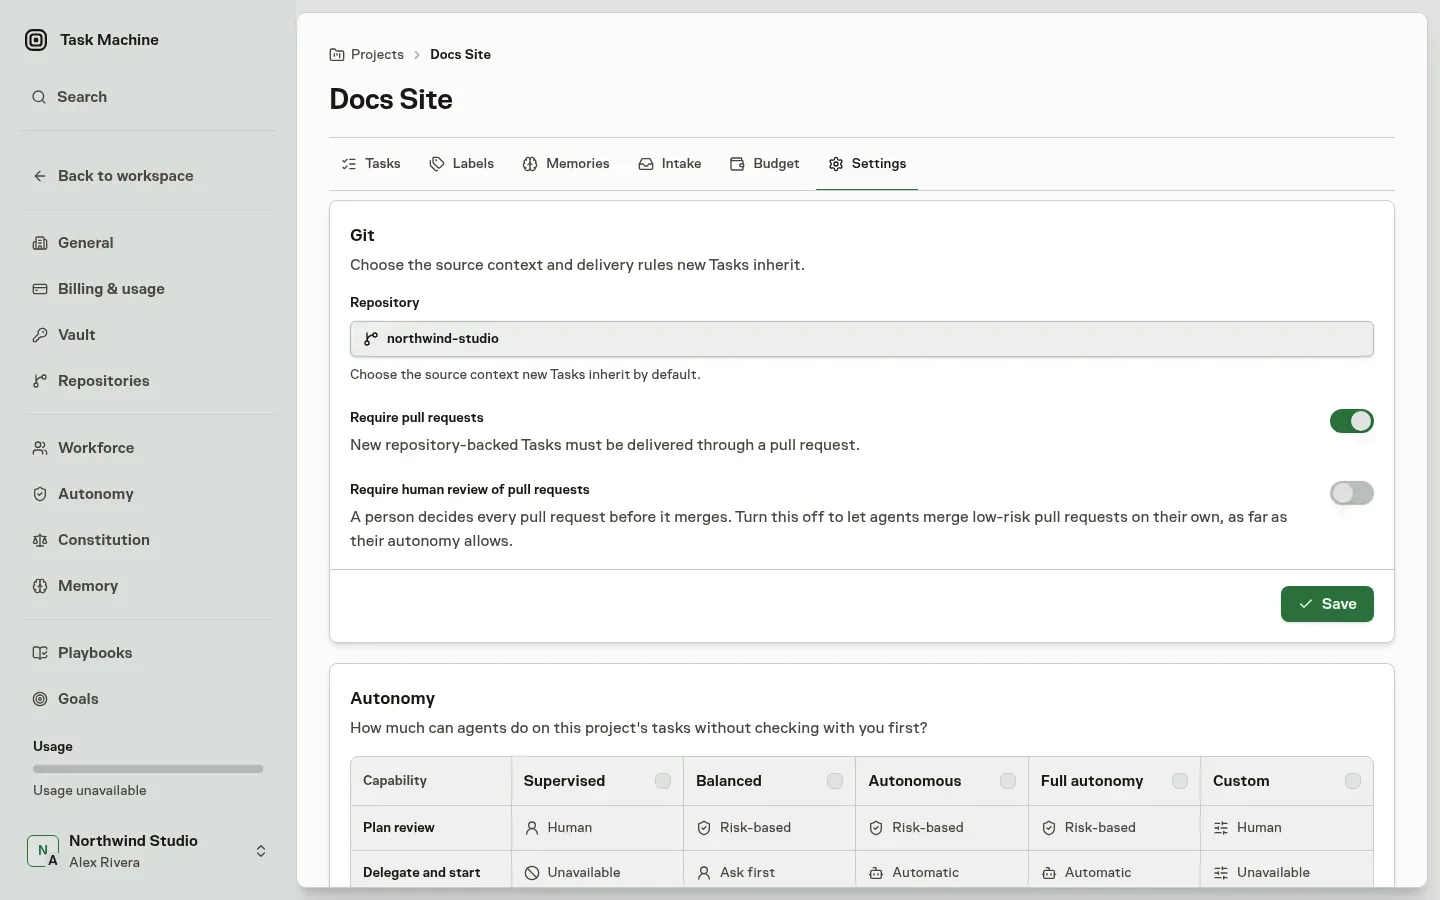Viewport: 1440px width, 900px height.
Task: Click the Goals target icon
Action: click(x=40, y=699)
